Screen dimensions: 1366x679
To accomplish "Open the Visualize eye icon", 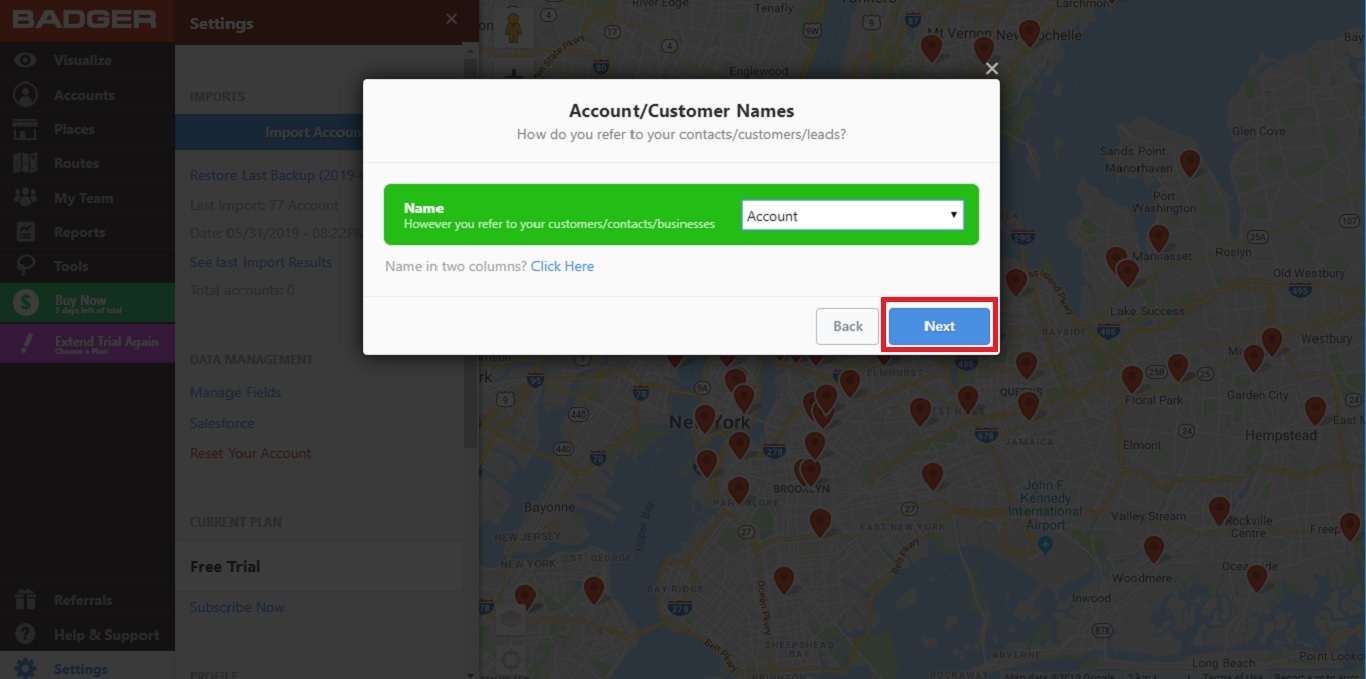I will click(x=25, y=60).
